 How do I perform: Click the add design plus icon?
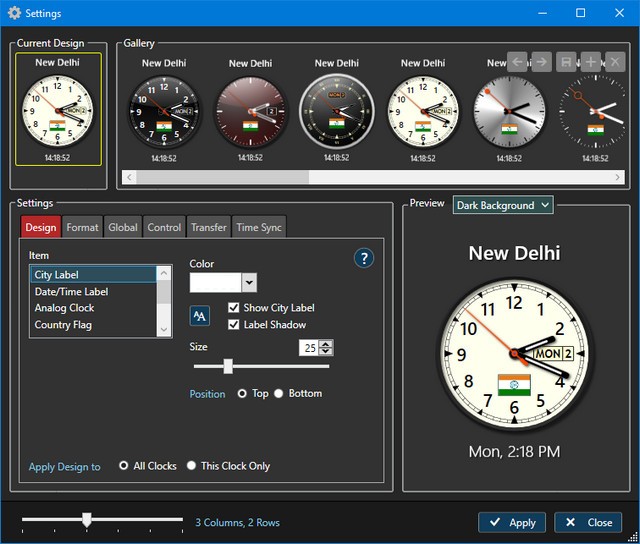click(591, 62)
